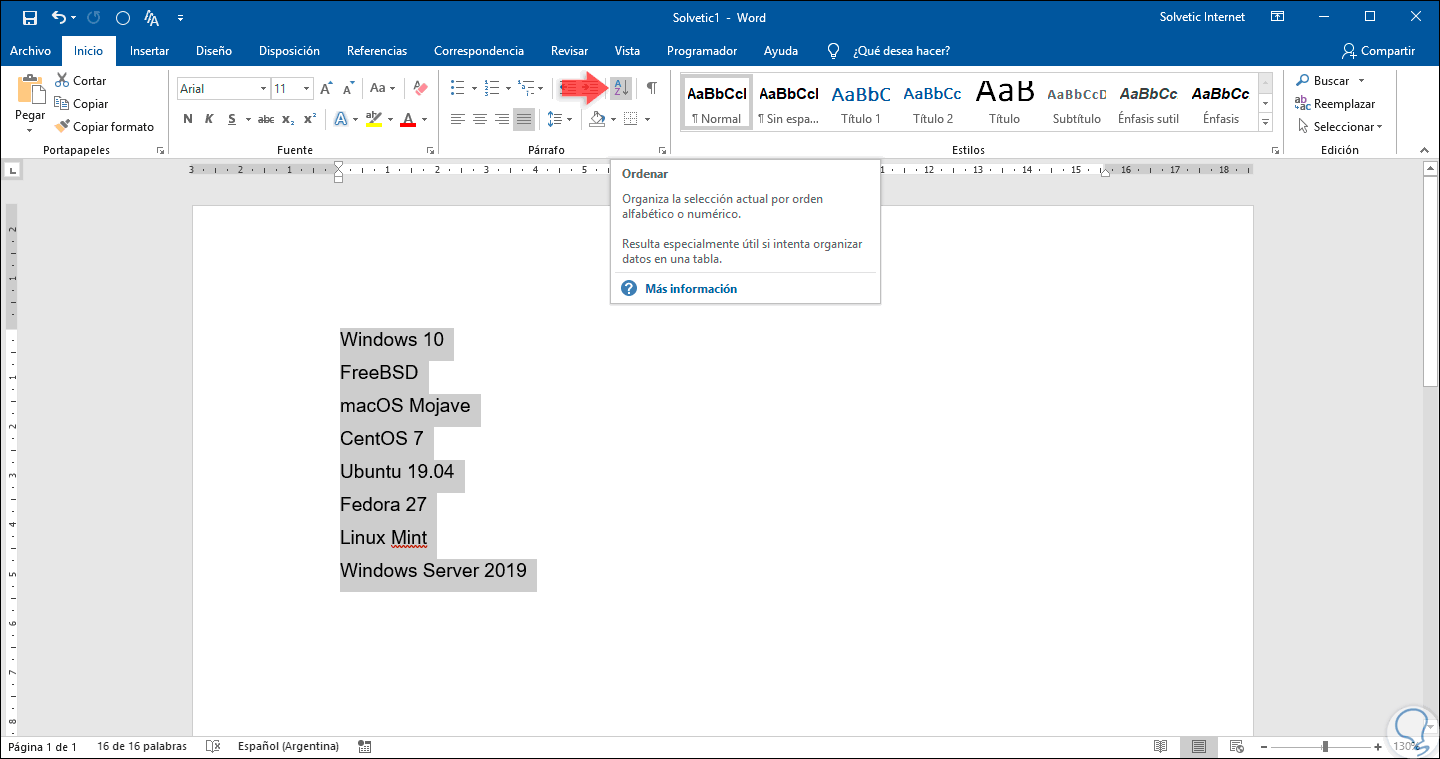Viewport: 1440px width, 759px height.
Task: Apply yellow text highlight color
Action: pyautogui.click(x=372, y=119)
